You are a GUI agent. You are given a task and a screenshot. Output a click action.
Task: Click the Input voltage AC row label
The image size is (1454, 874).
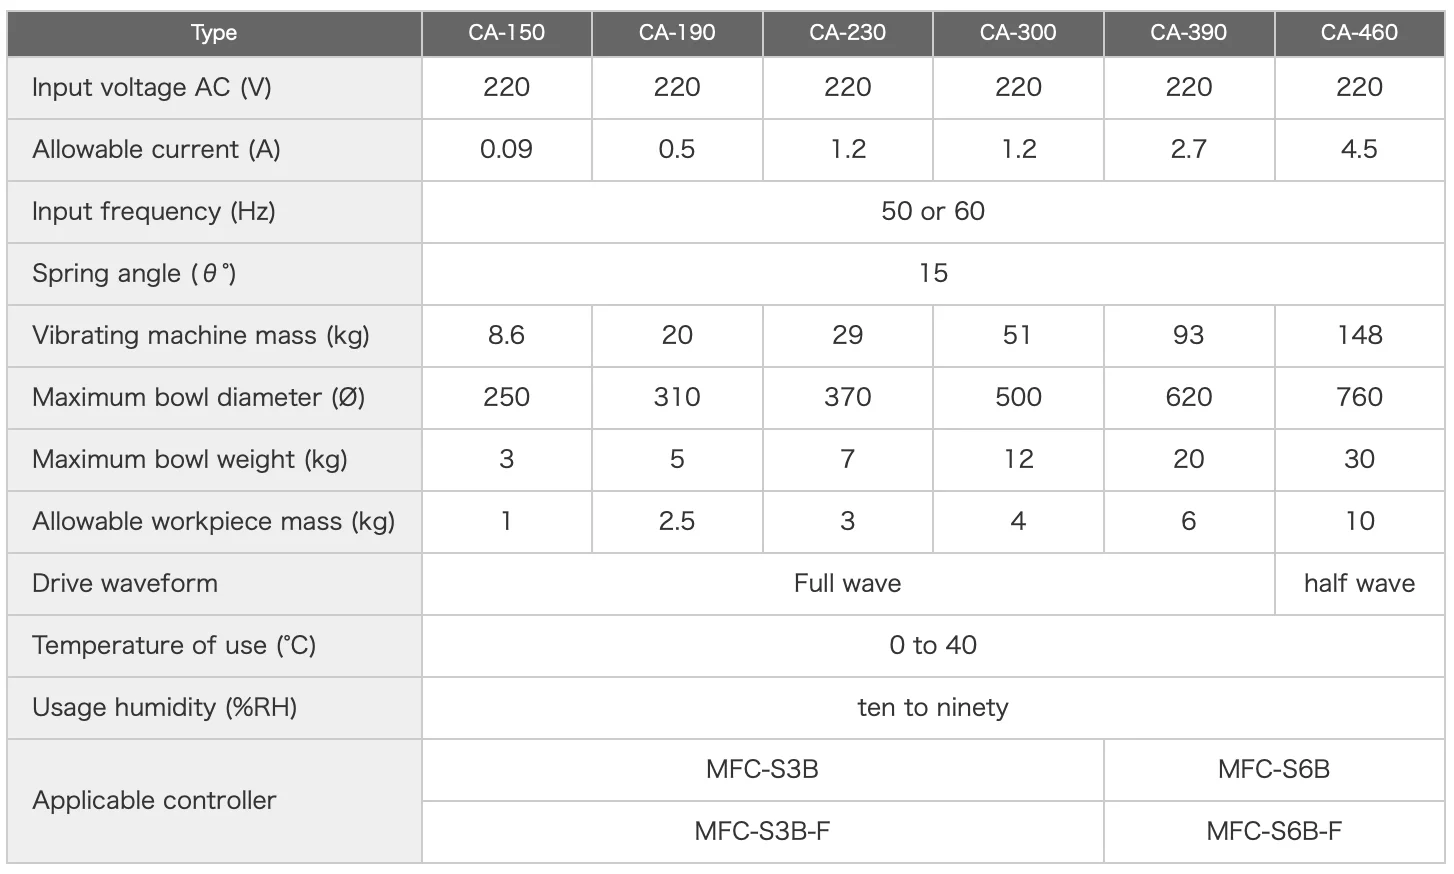click(151, 88)
